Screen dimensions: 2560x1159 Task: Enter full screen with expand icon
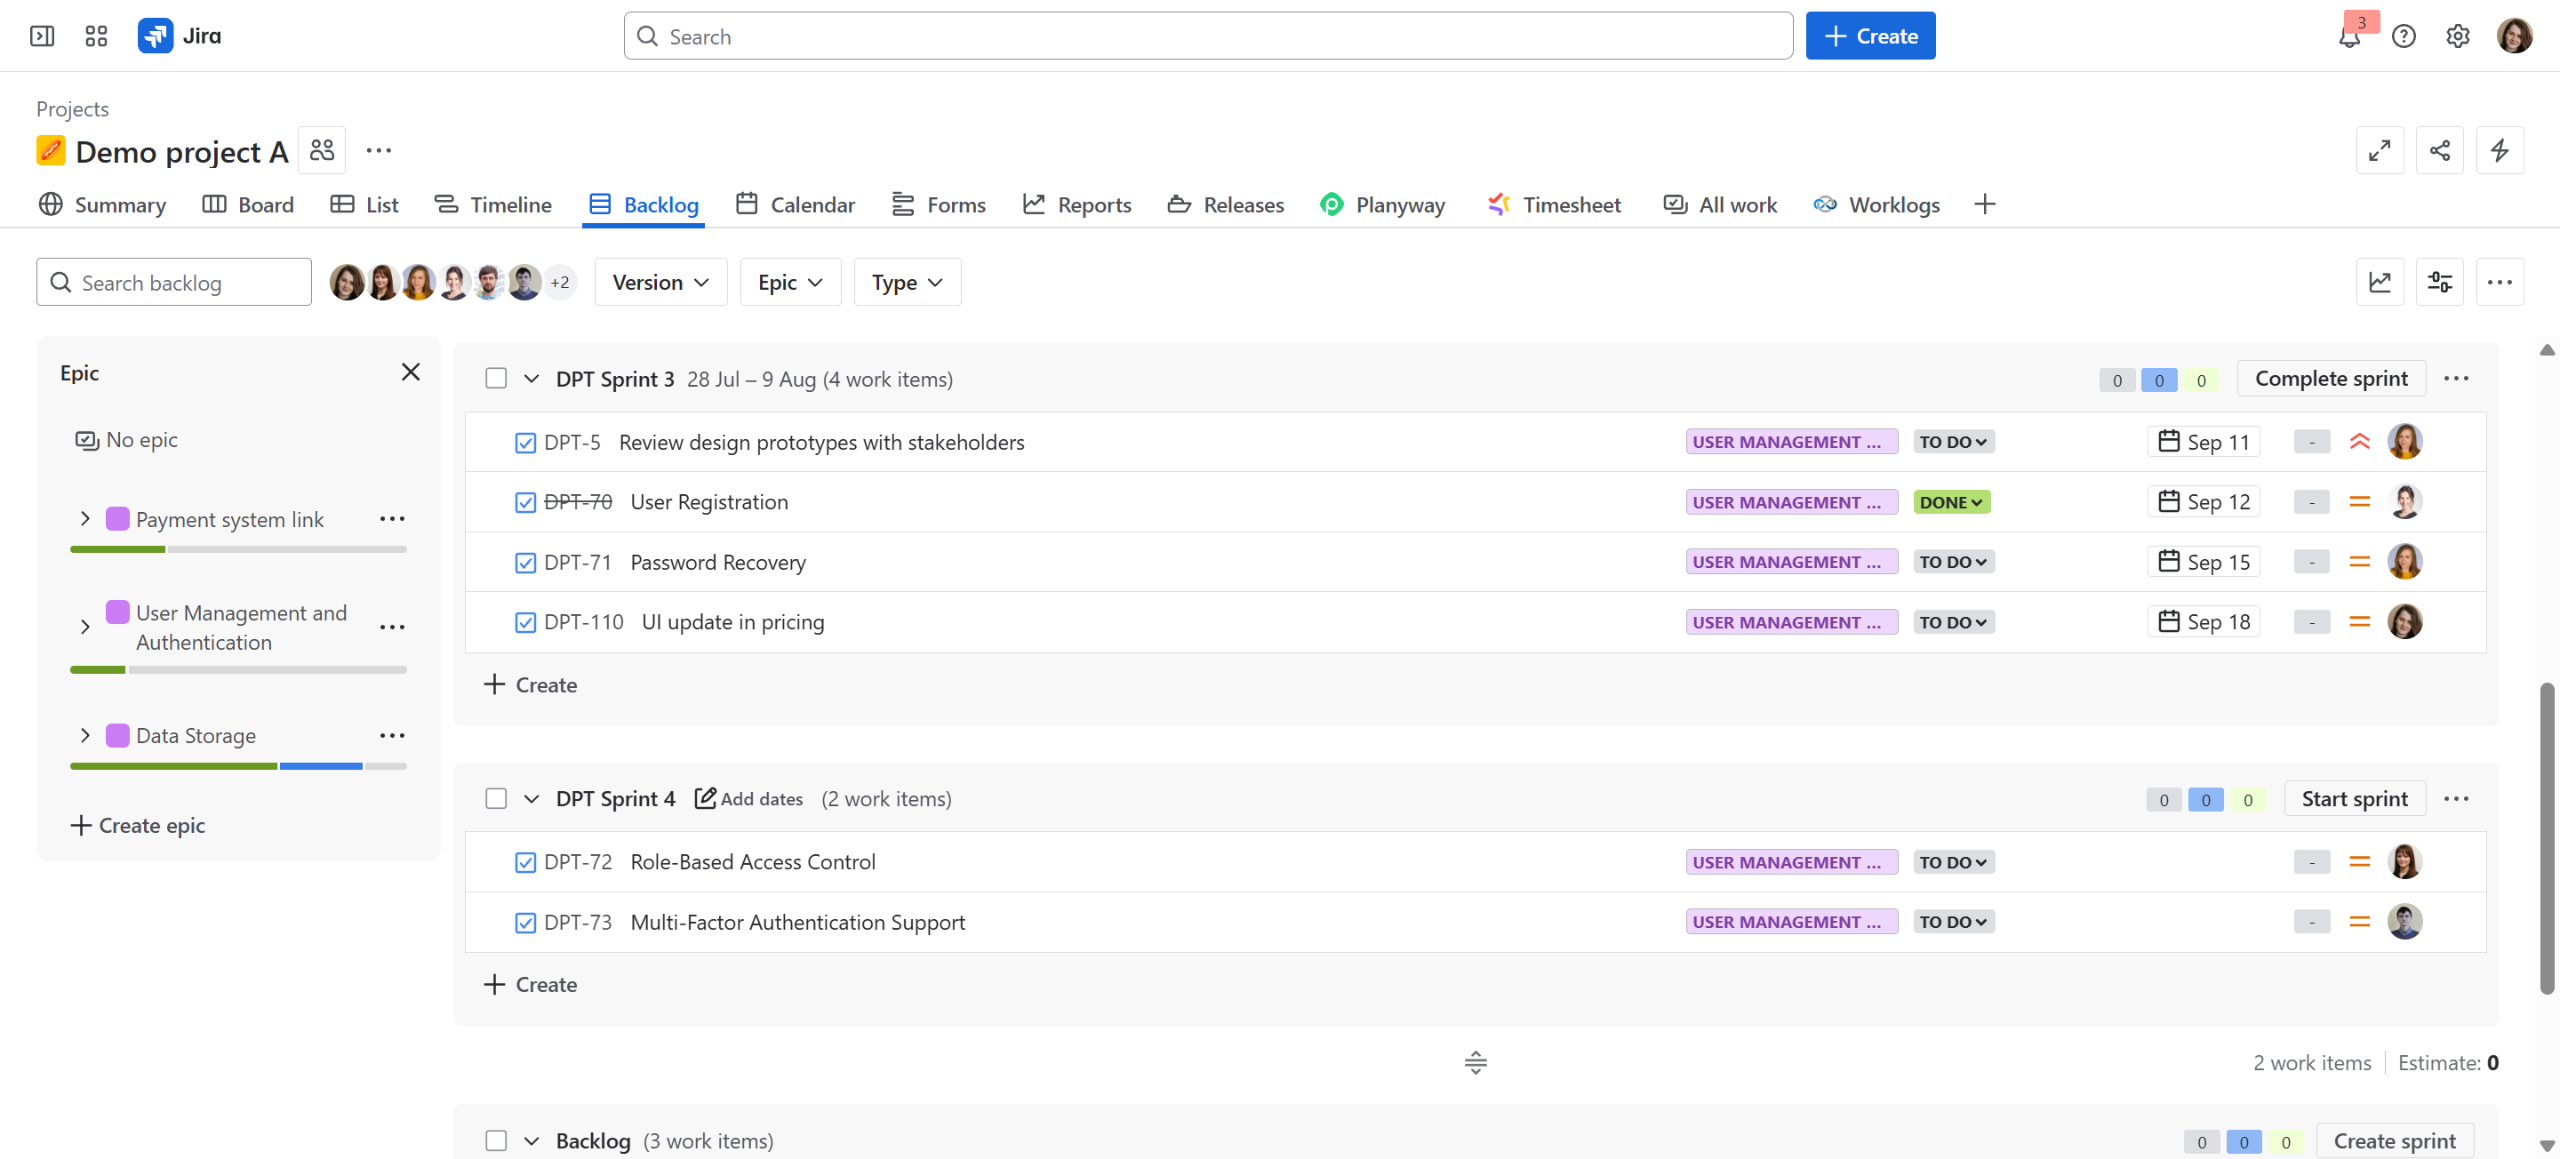(x=2379, y=150)
